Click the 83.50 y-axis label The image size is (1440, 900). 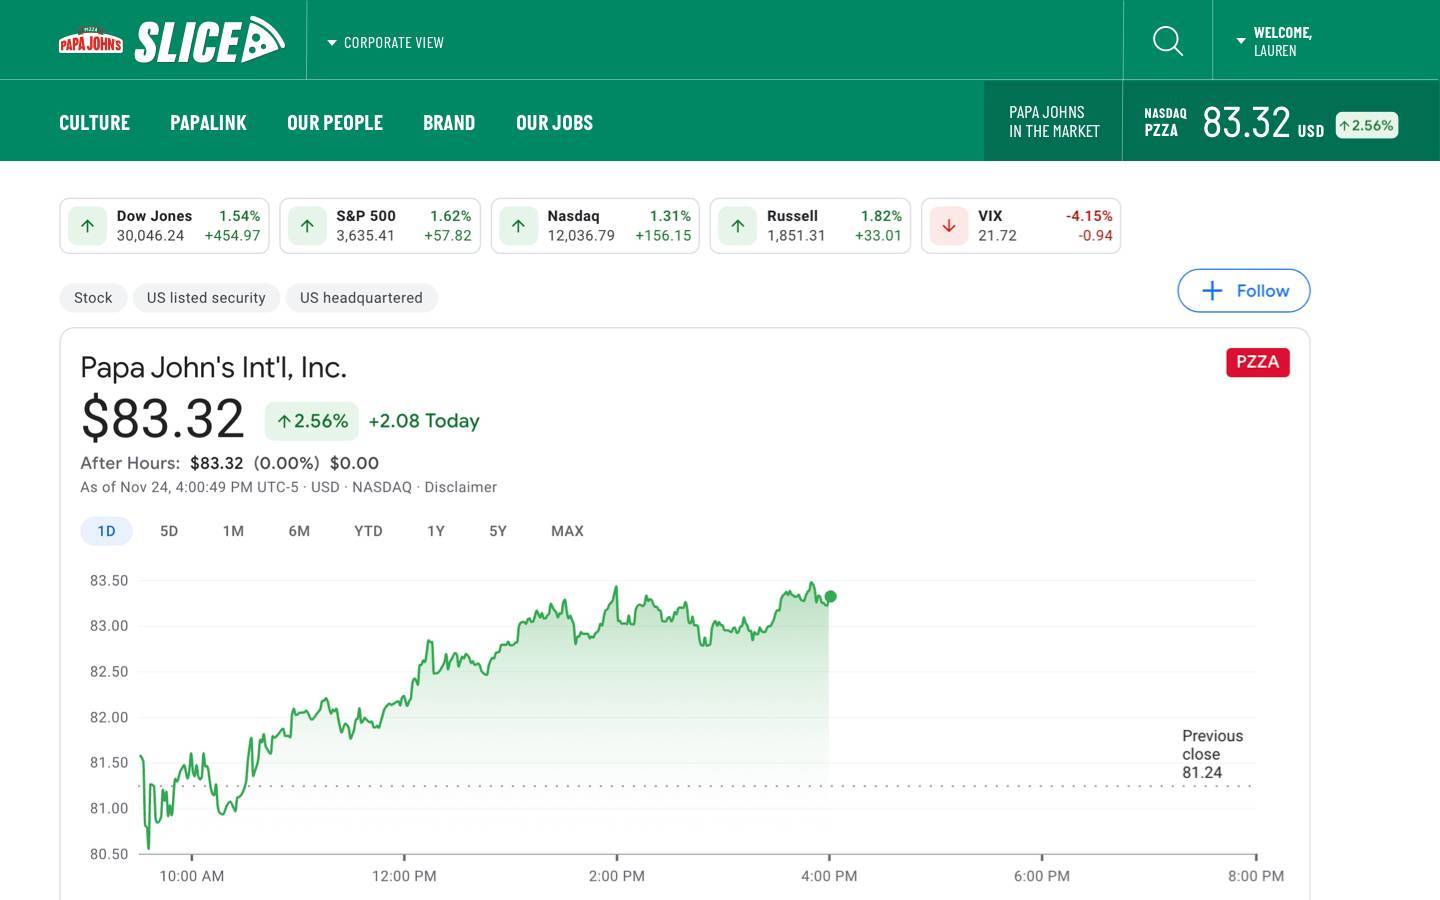[x=109, y=581]
